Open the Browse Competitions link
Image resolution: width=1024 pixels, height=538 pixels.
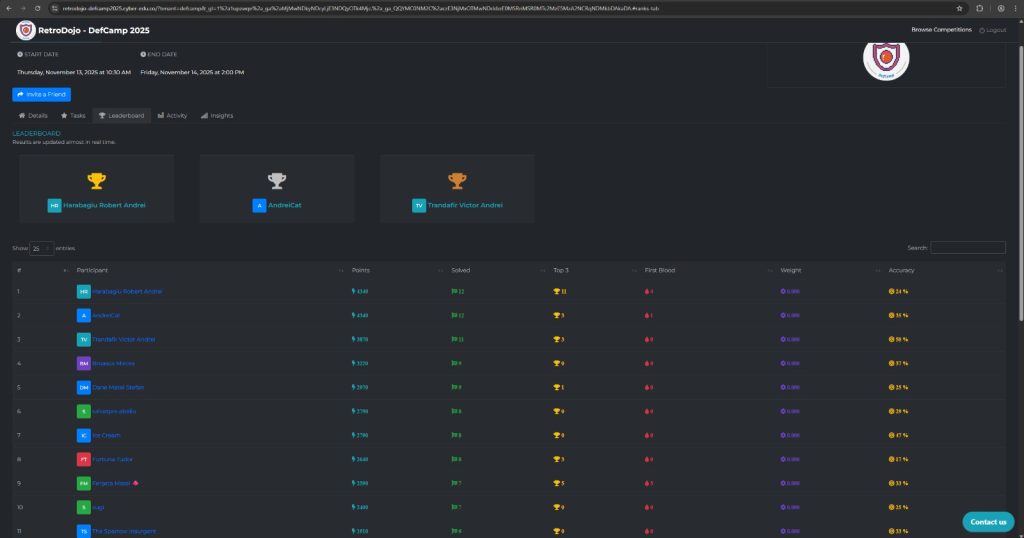(x=941, y=30)
